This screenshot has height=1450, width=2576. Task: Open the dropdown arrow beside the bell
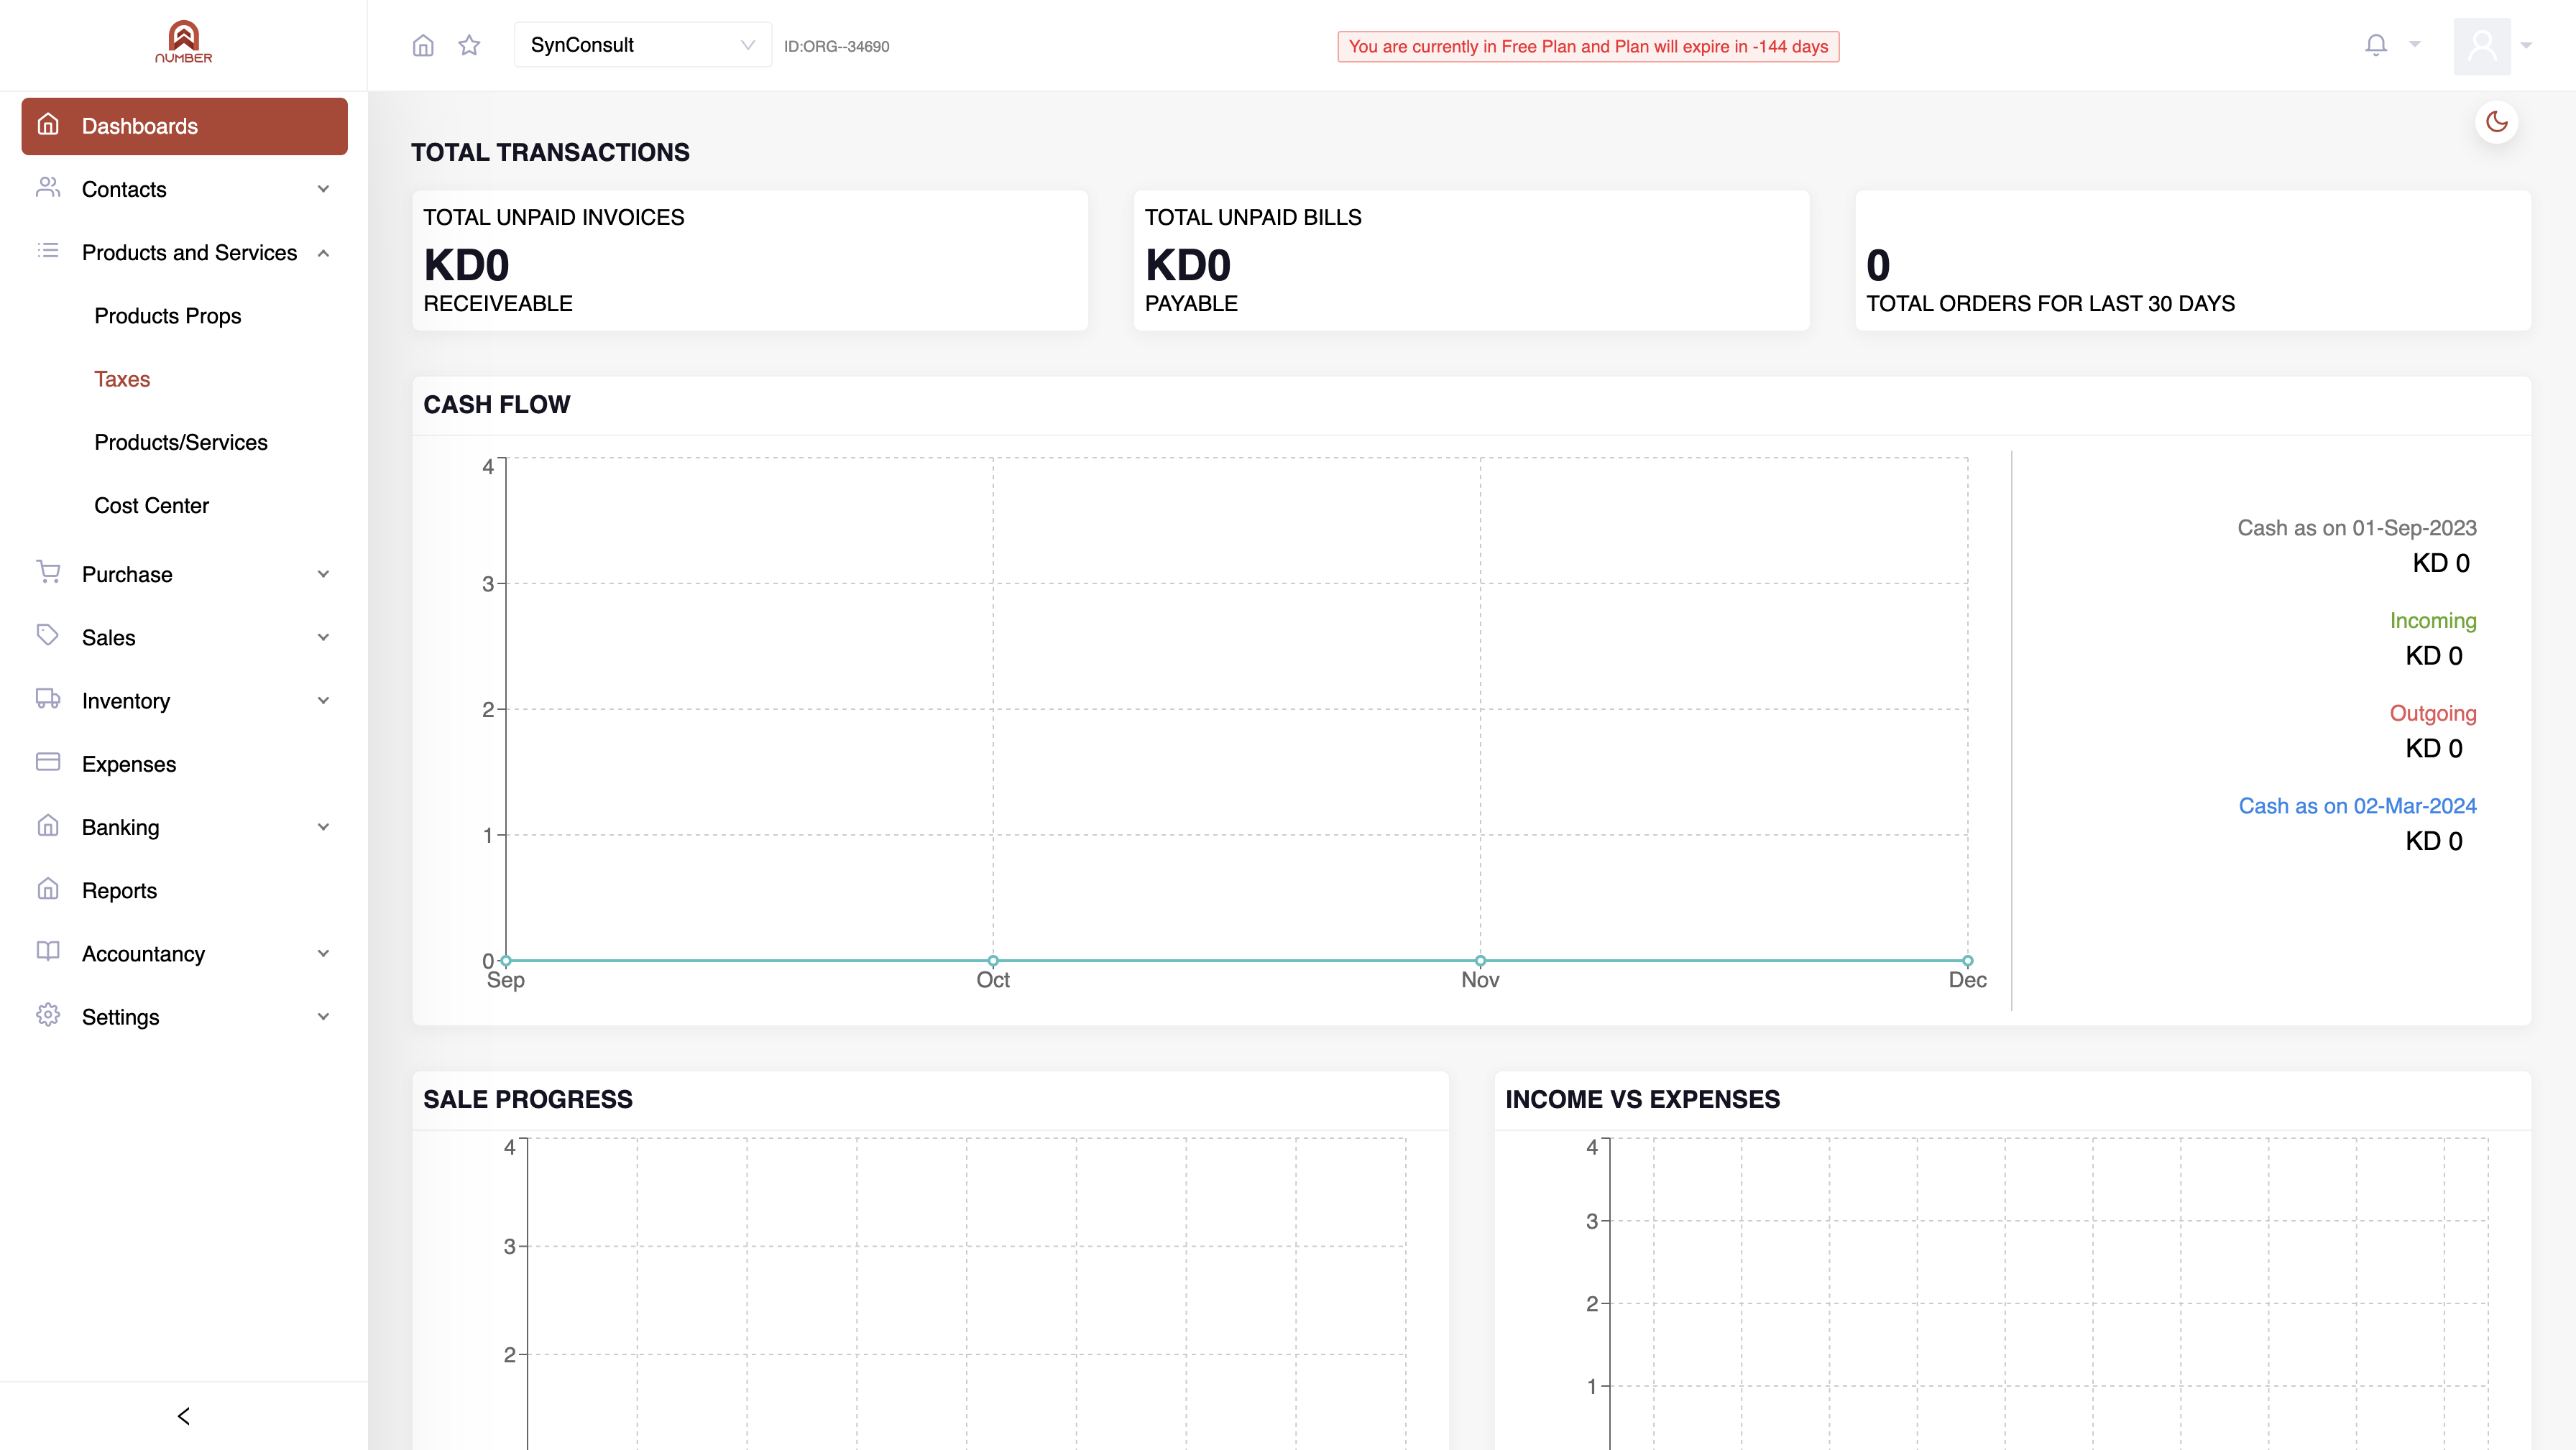point(2415,45)
